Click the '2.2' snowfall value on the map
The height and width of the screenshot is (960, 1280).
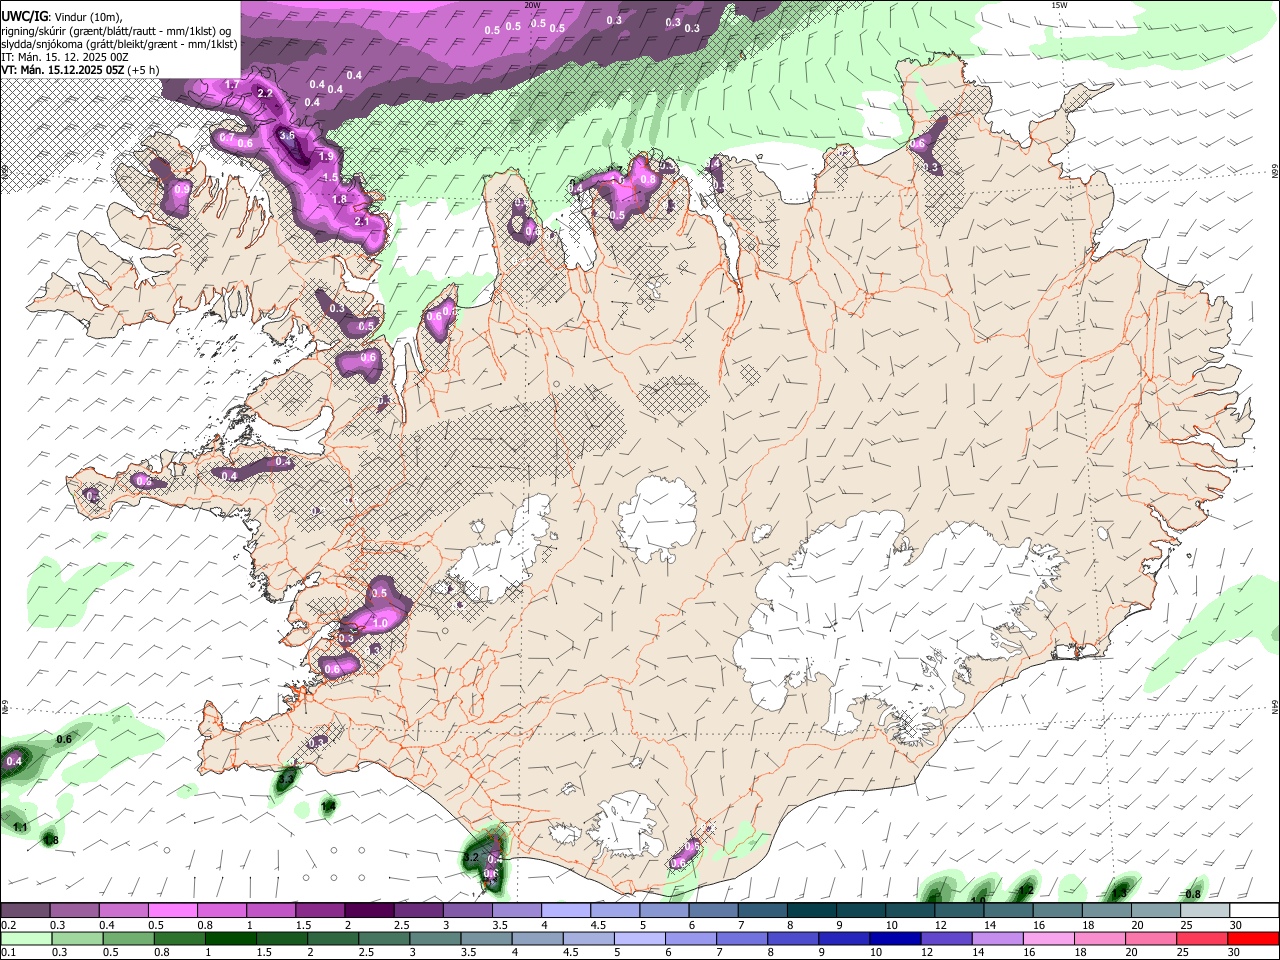pos(265,93)
